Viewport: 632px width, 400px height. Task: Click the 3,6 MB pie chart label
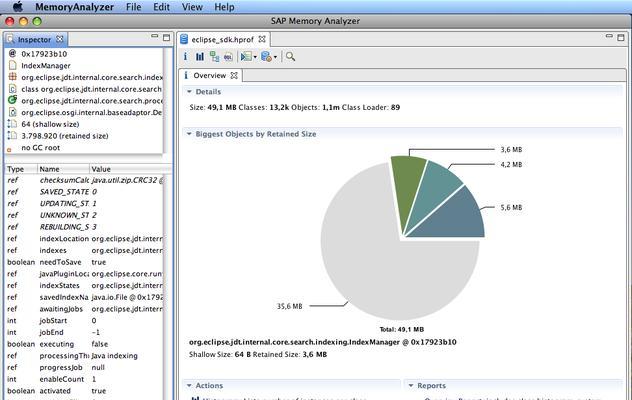[x=511, y=150]
